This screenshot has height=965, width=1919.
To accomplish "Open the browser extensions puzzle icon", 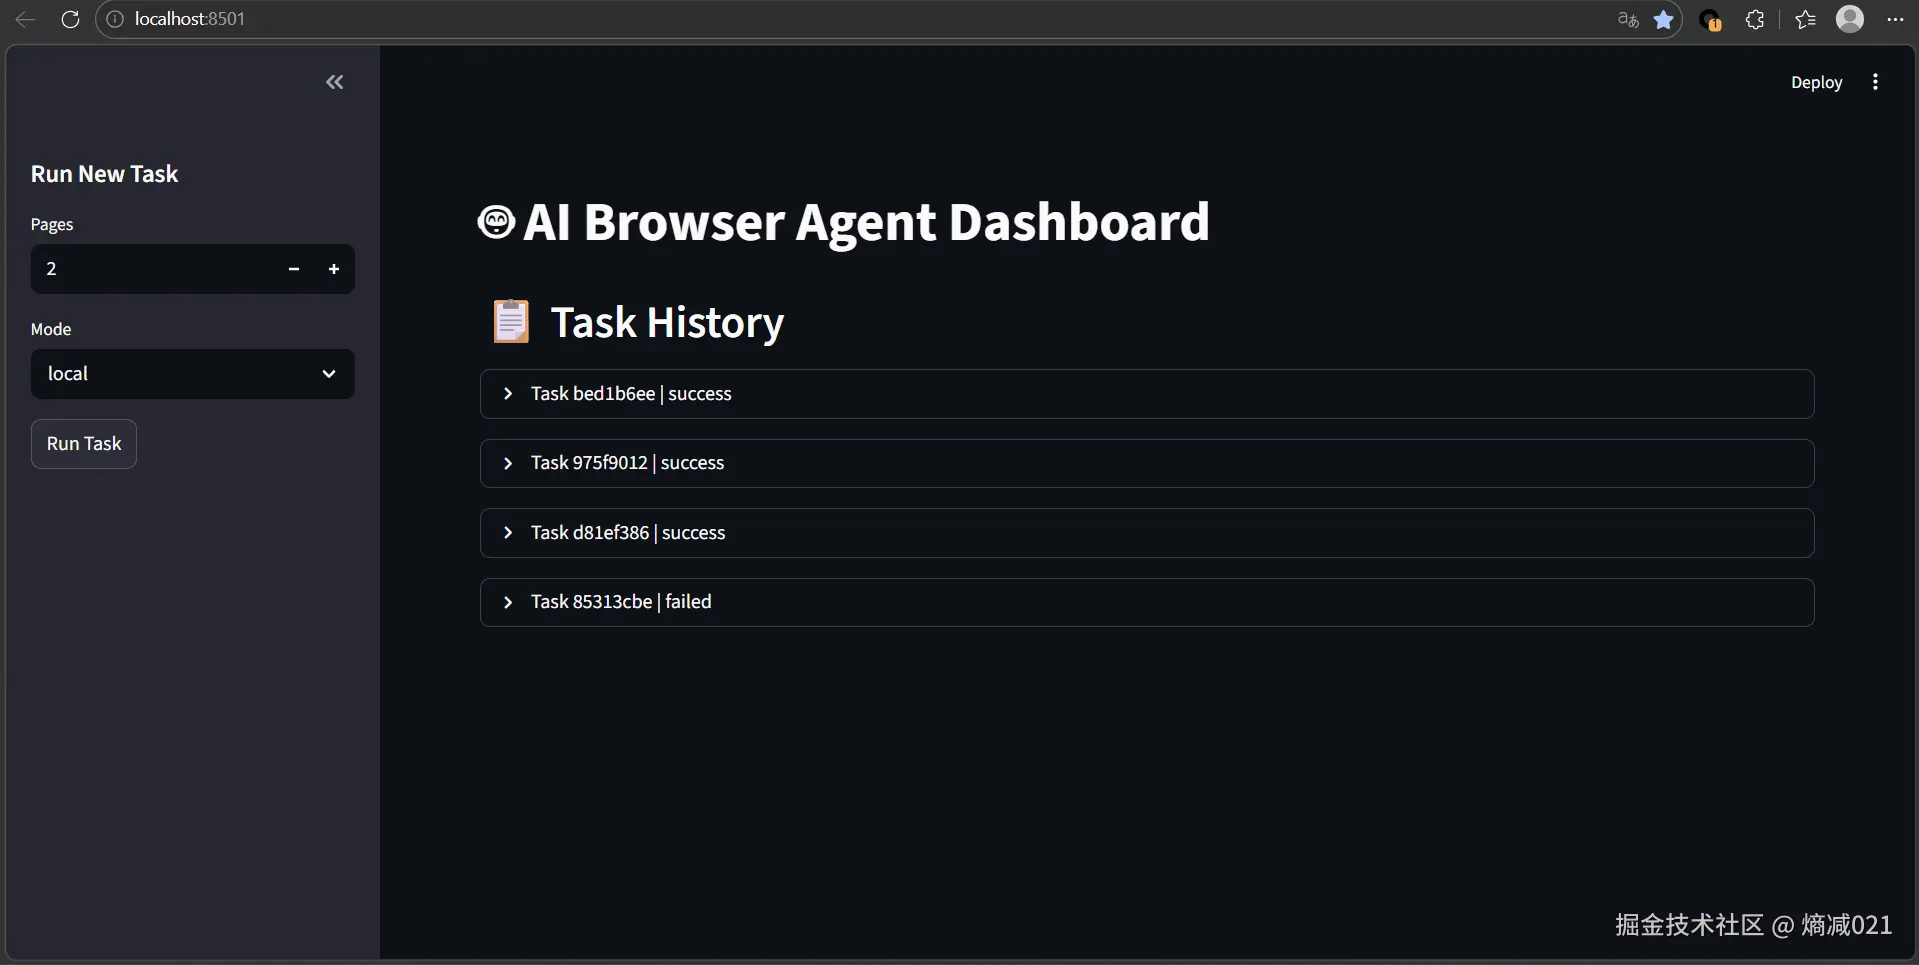I will 1754,19.
